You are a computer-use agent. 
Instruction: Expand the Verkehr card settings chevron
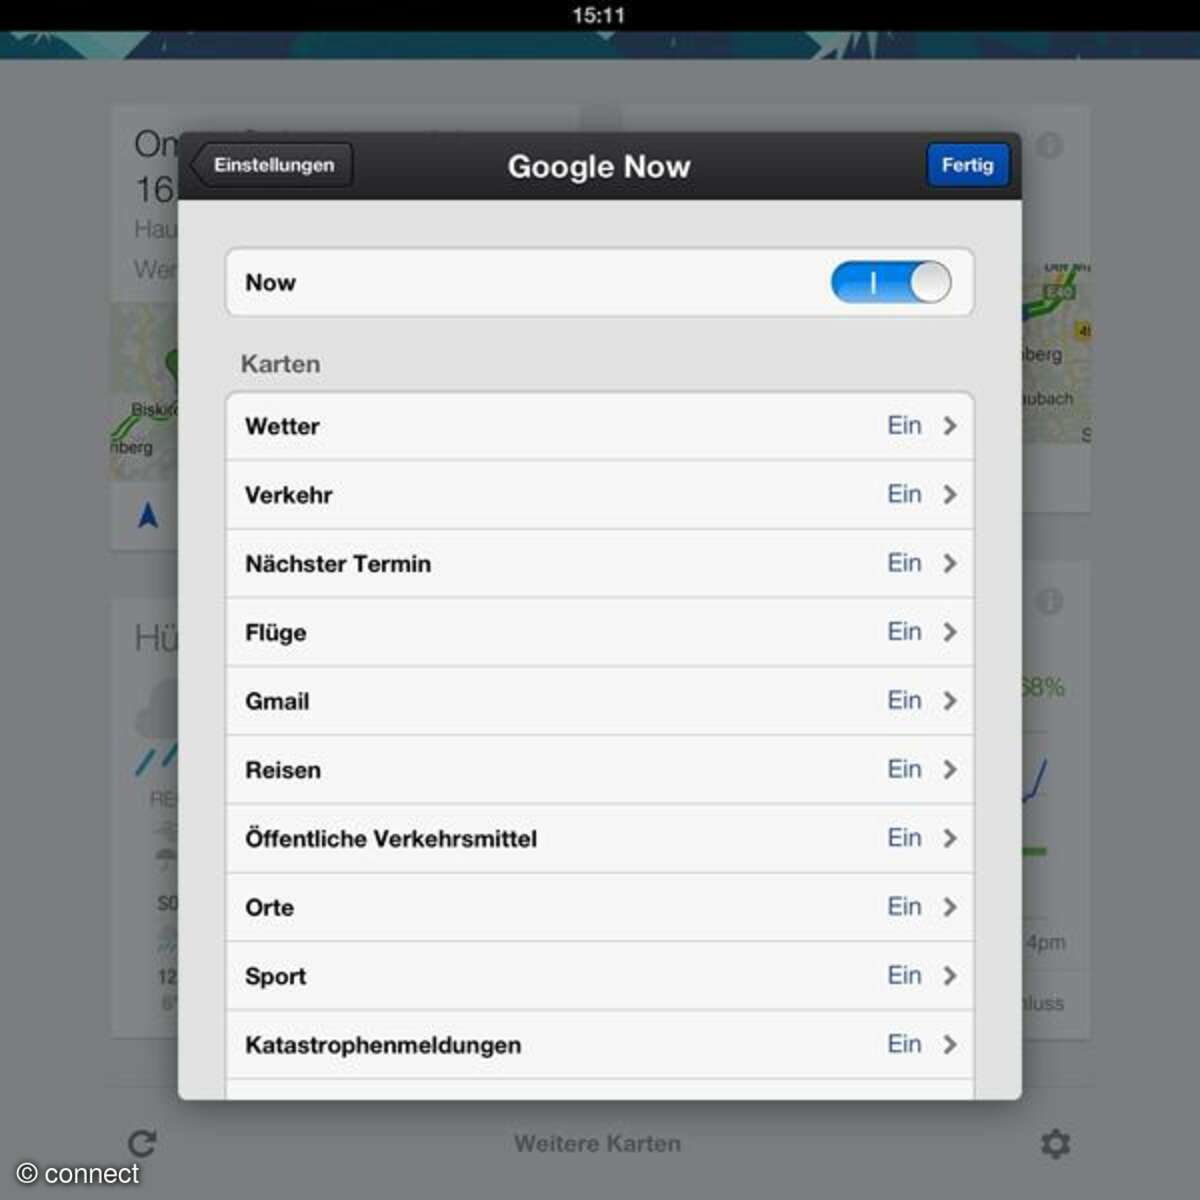[950, 495]
